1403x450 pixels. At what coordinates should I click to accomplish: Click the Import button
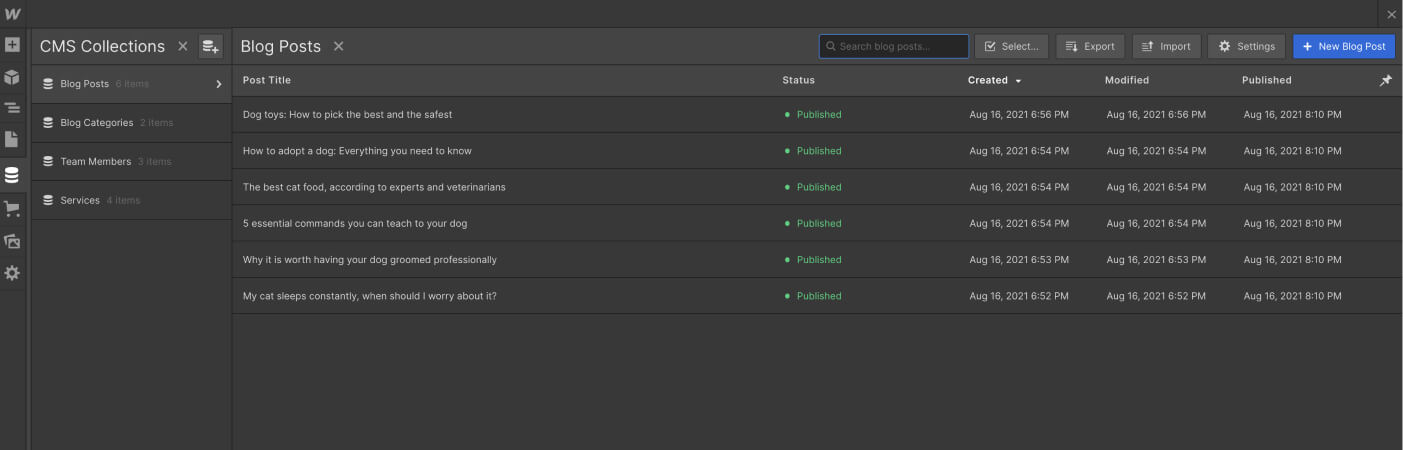[1166, 46]
